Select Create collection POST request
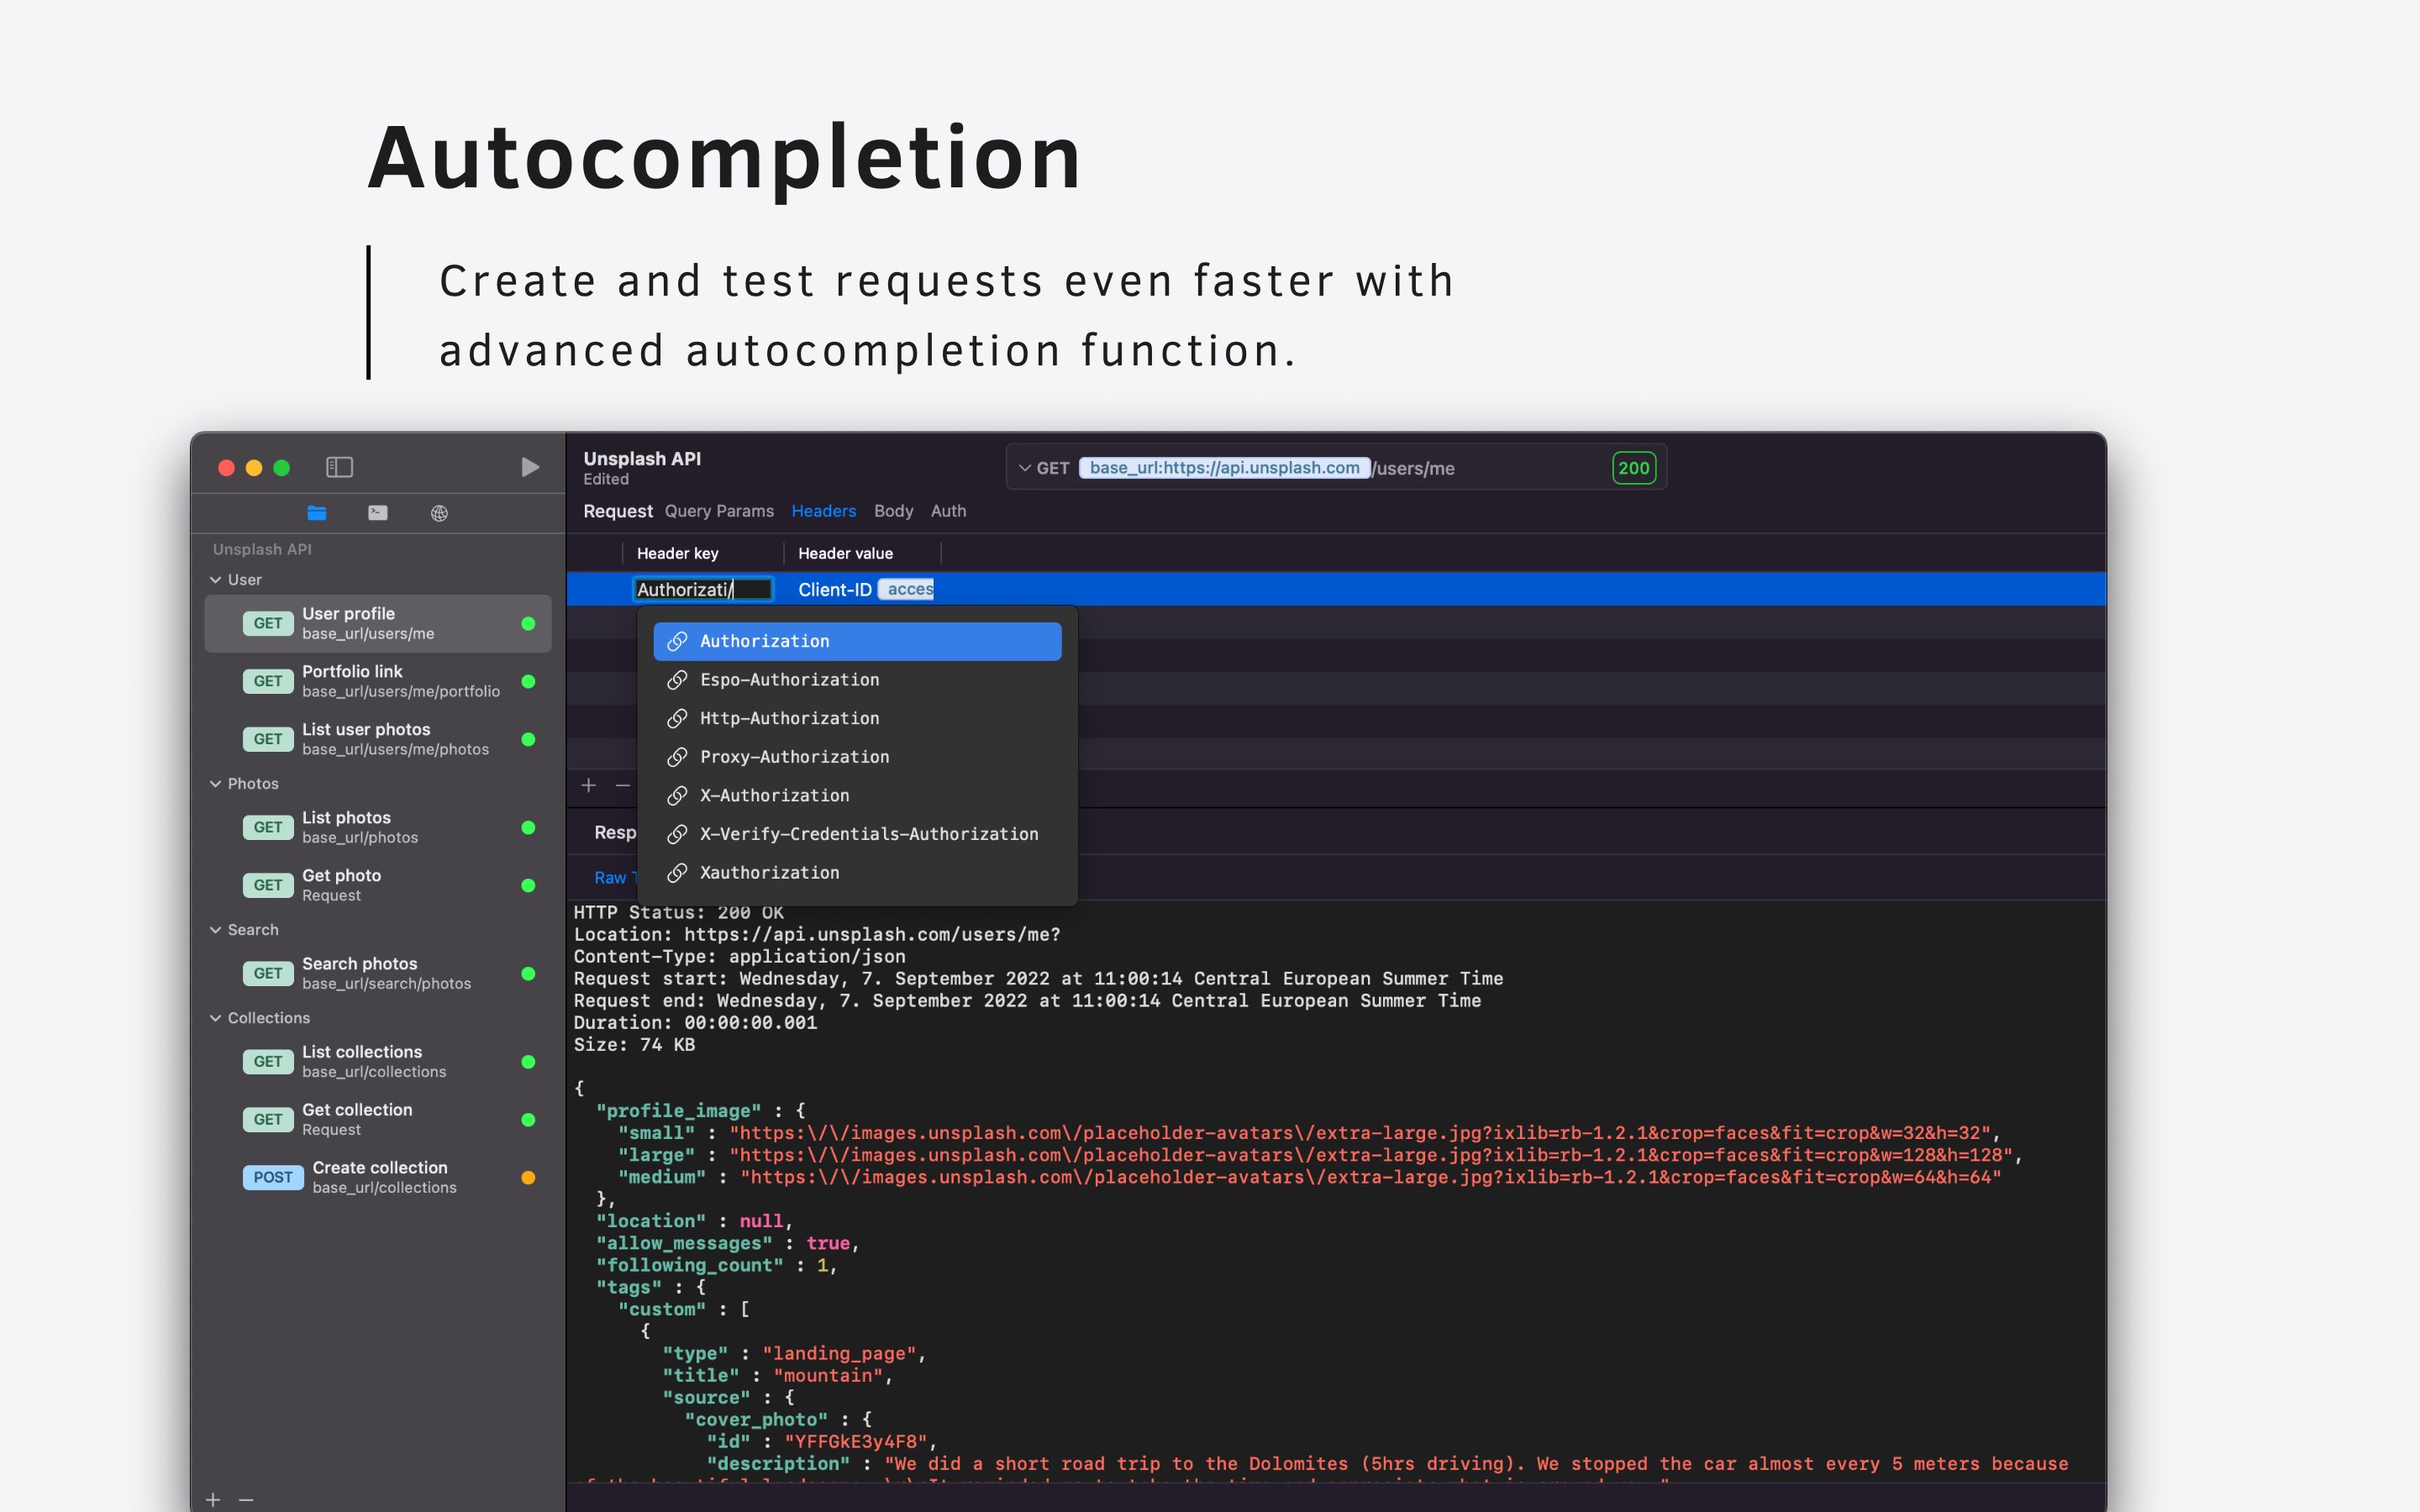Image resolution: width=2420 pixels, height=1512 pixels. (378, 1177)
